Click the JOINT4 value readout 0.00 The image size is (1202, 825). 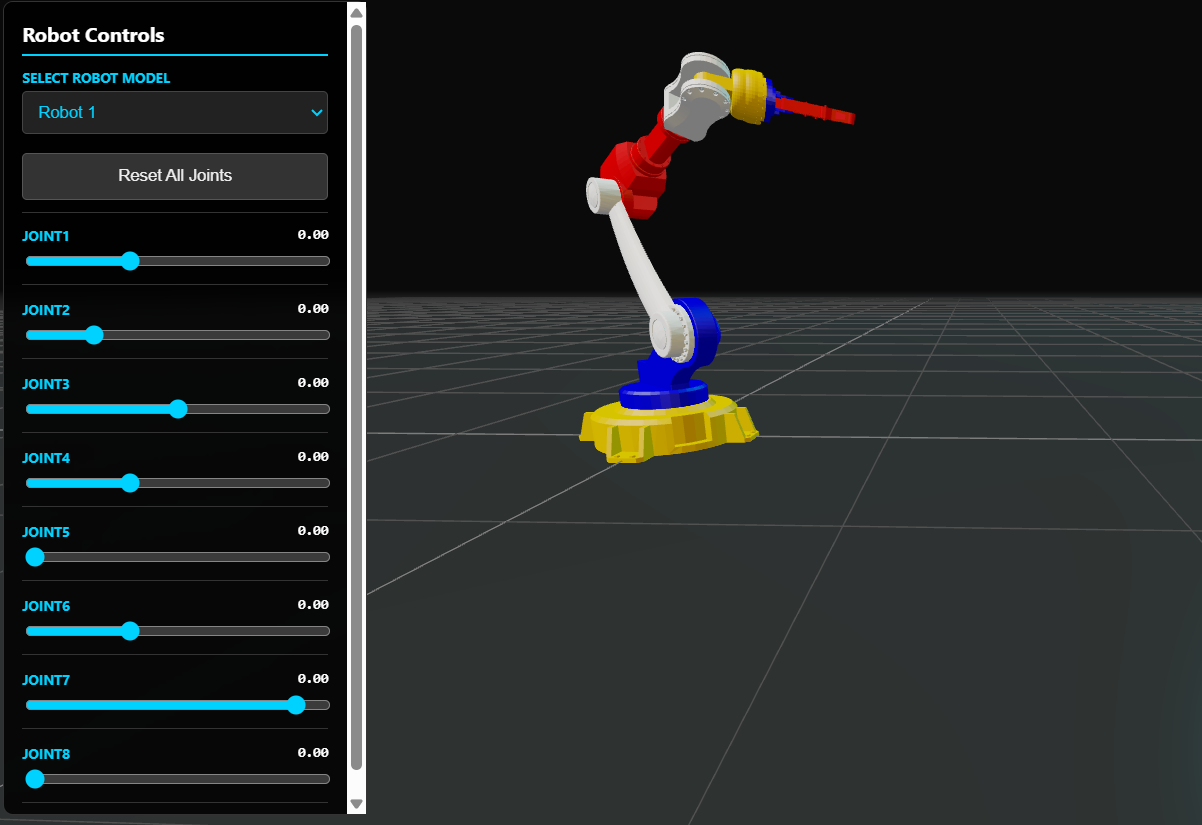(x=313, y=457)
